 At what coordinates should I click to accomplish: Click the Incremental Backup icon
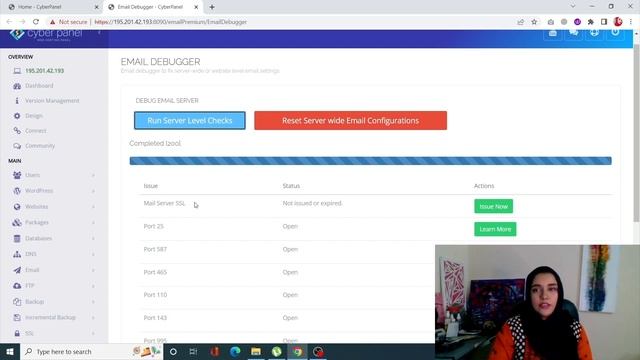point(17,318)
